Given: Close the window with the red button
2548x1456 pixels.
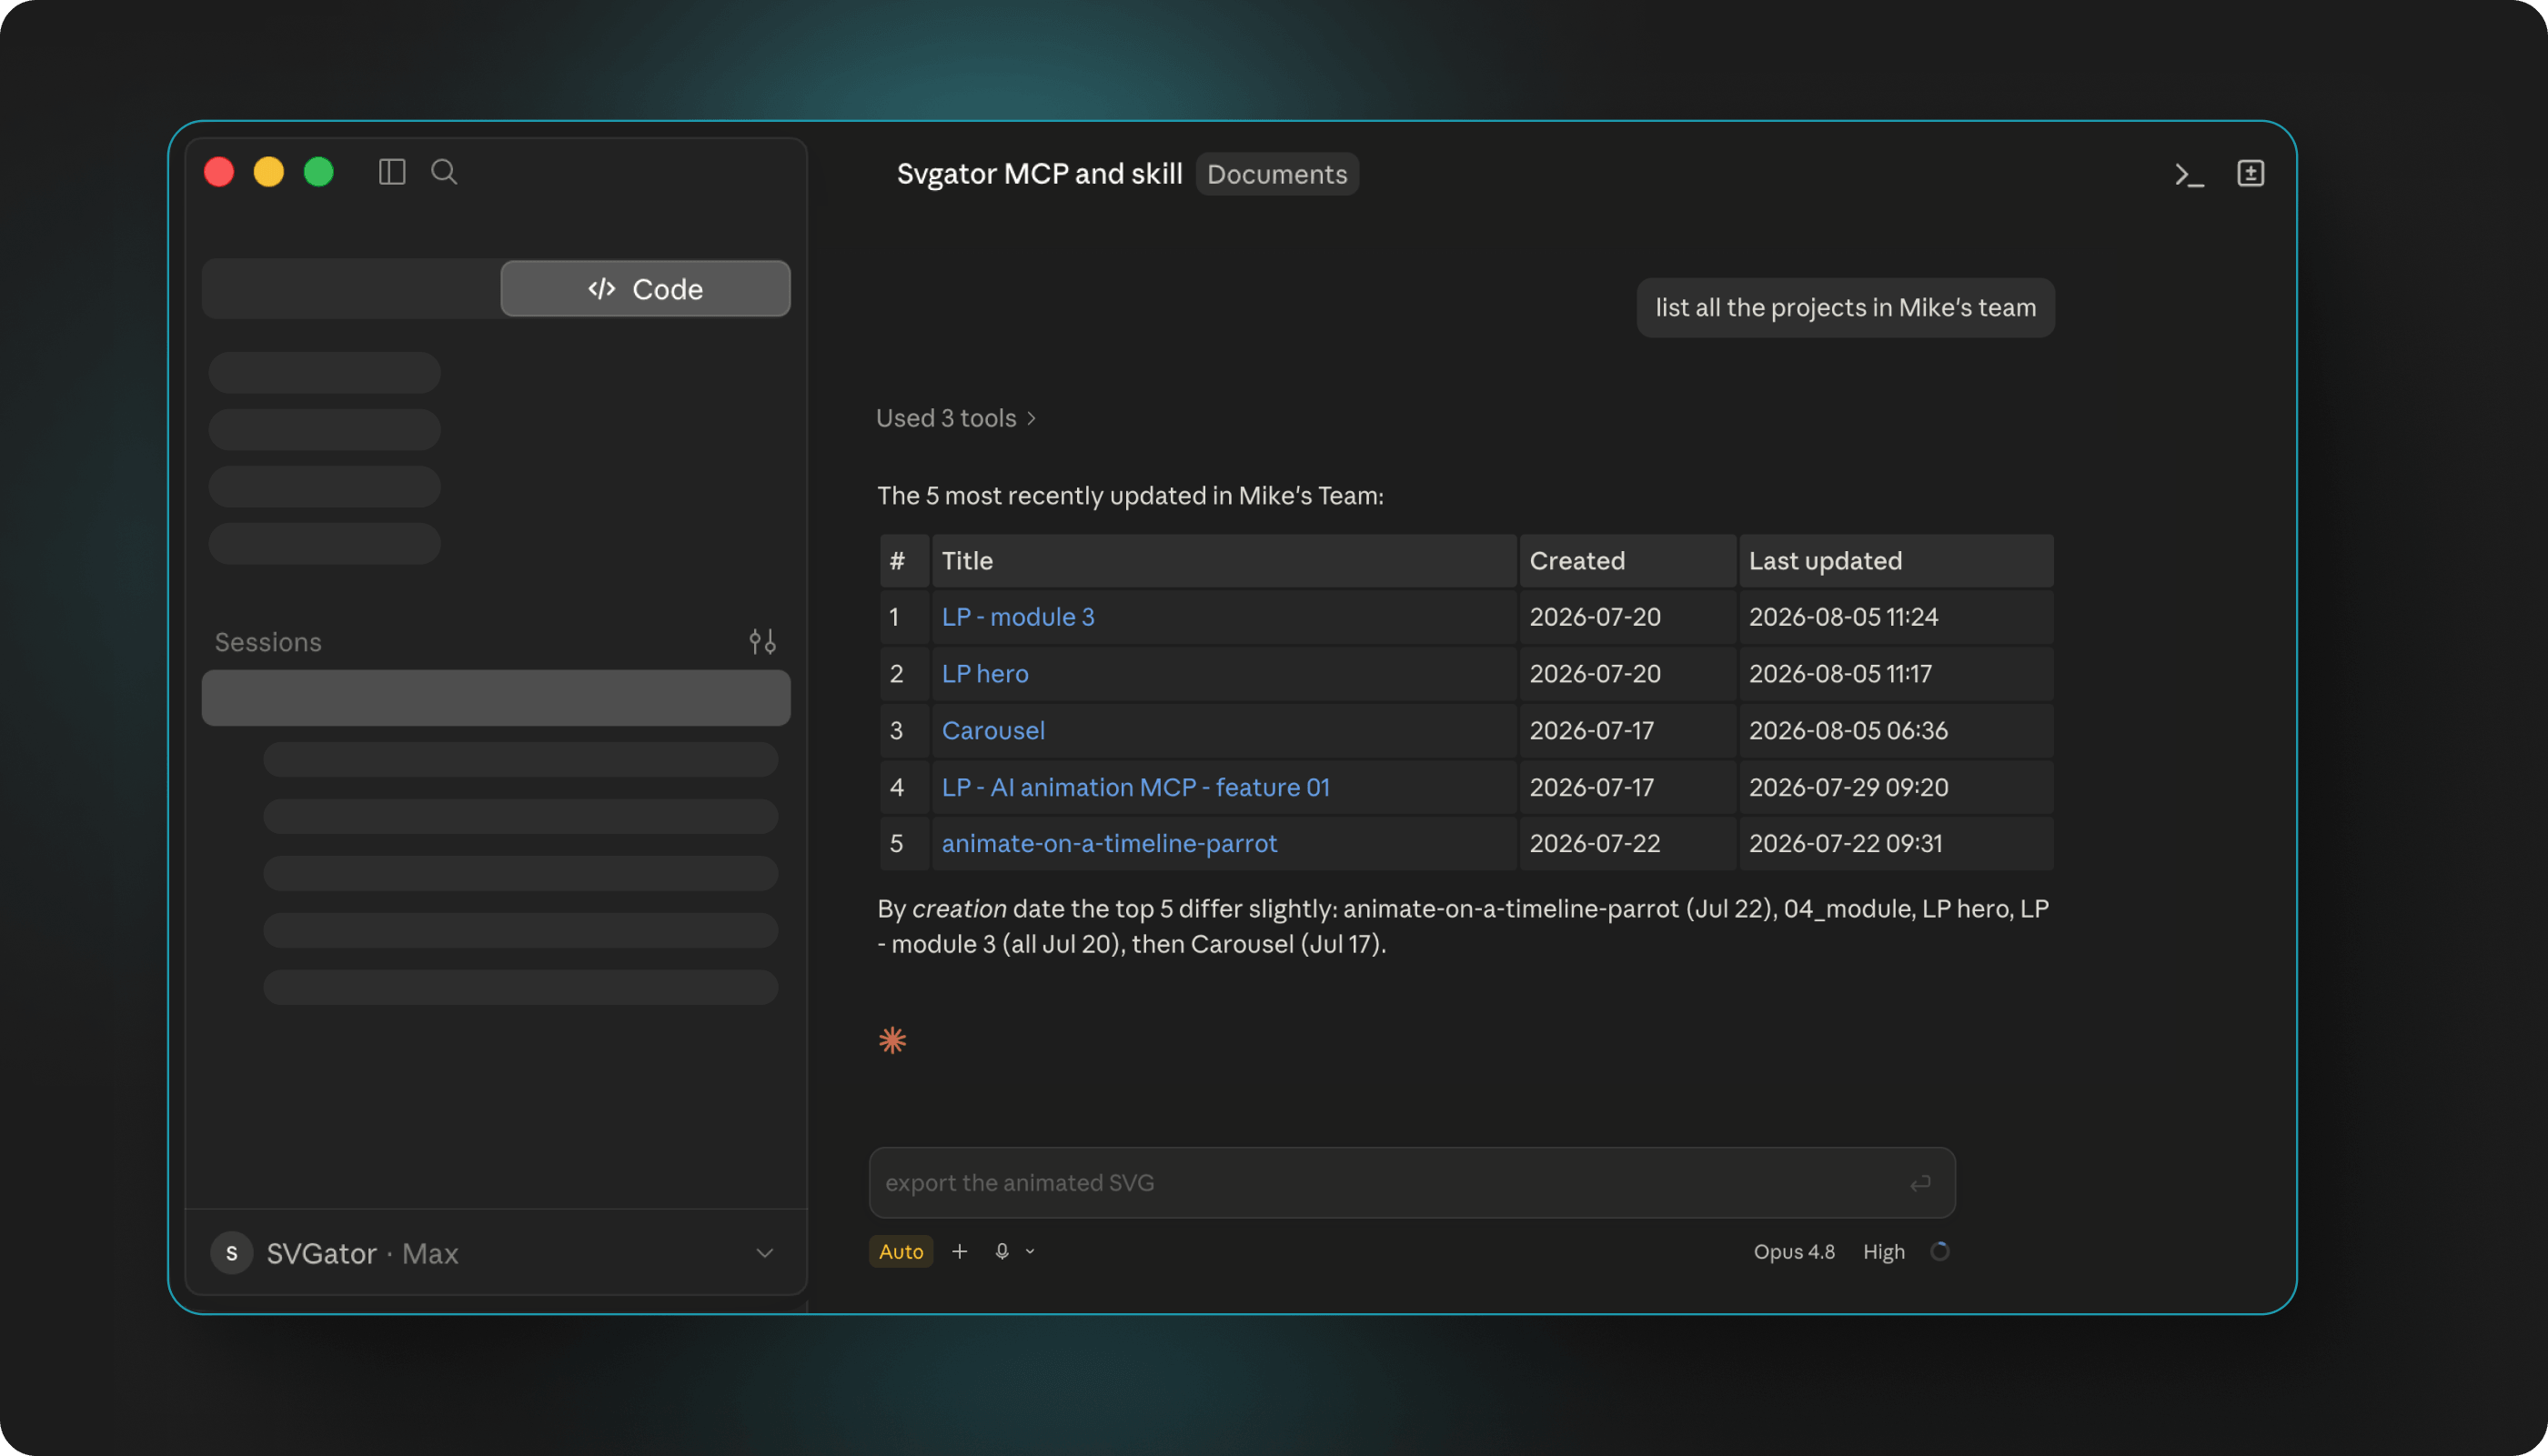Looking at the screenshot, I should tap(219, 172).
